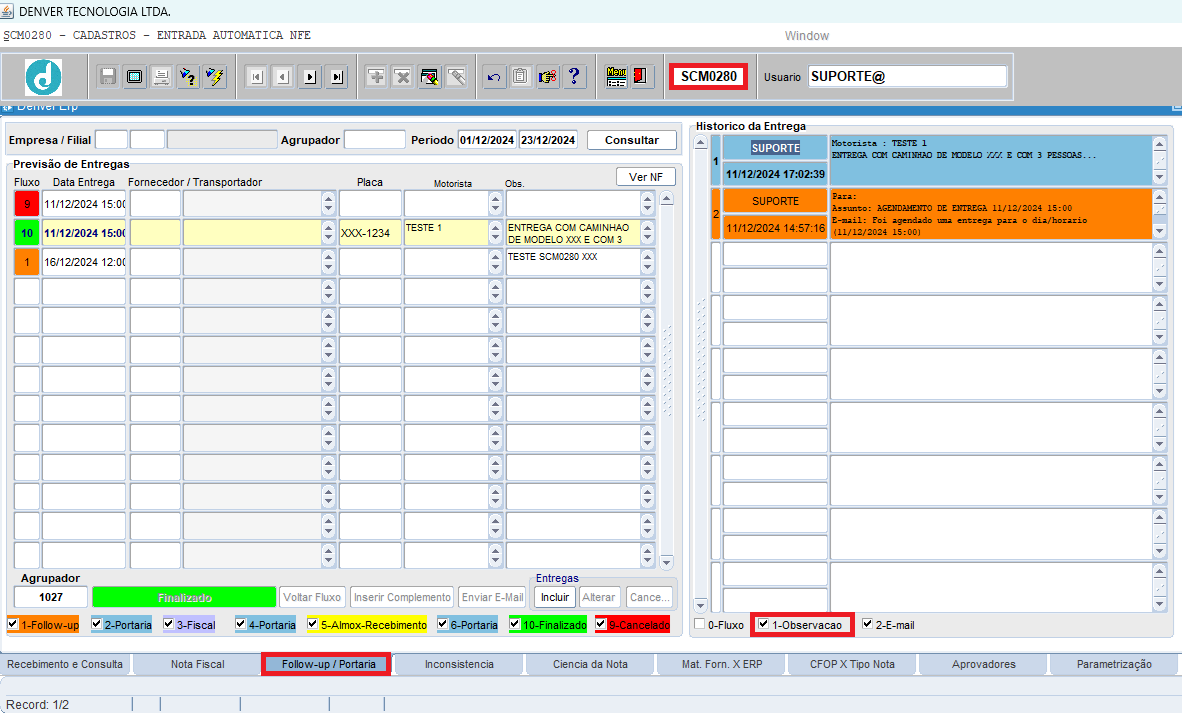Open the Ciencia da Nota tab
Screen dimensions: 1182x713
[x=590, y=664]
